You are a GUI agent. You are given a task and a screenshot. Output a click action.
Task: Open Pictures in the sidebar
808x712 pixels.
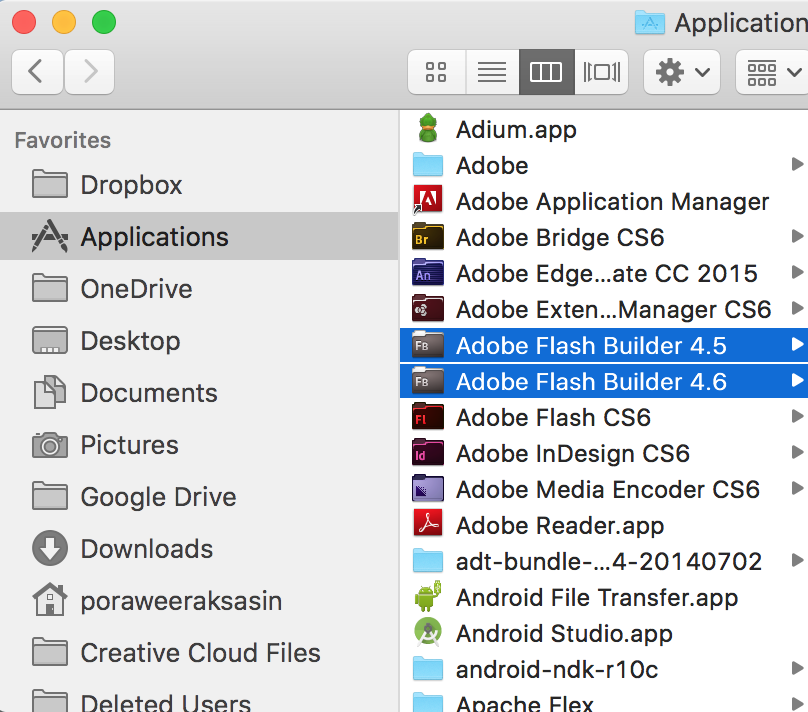pos(199,445)
